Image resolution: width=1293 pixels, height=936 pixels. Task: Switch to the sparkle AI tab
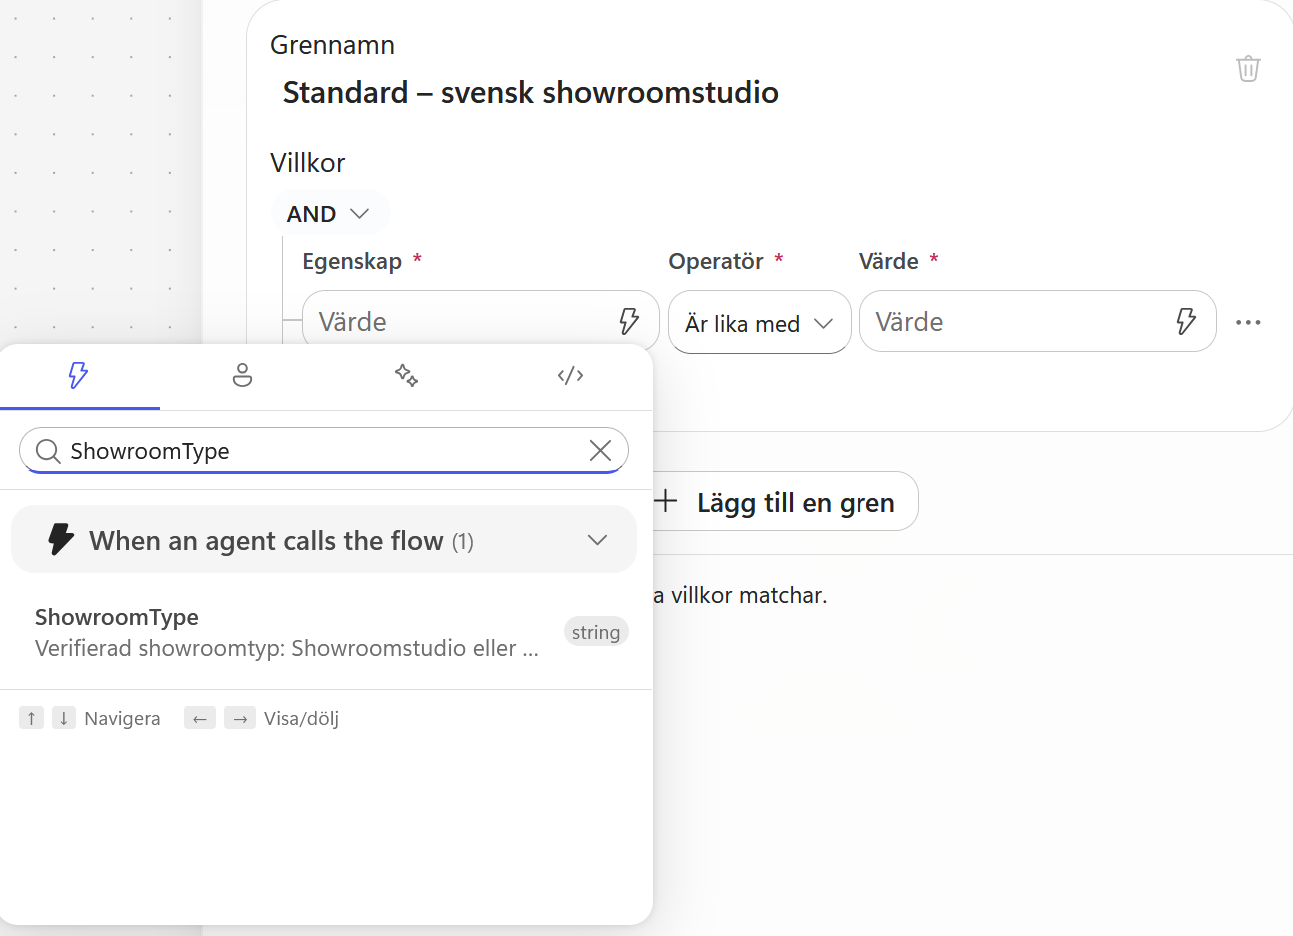click(406, 375)
